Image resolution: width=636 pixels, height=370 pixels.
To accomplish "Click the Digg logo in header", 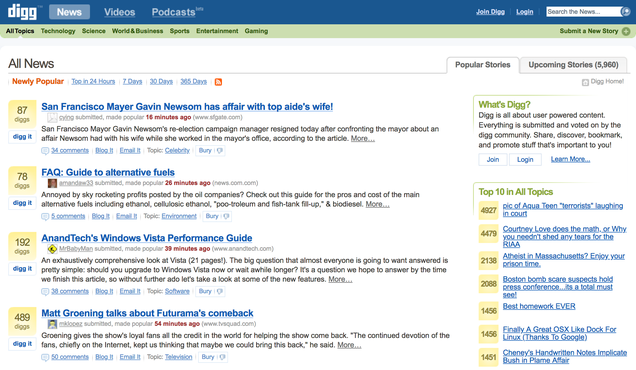I will [x=22, y=12].
